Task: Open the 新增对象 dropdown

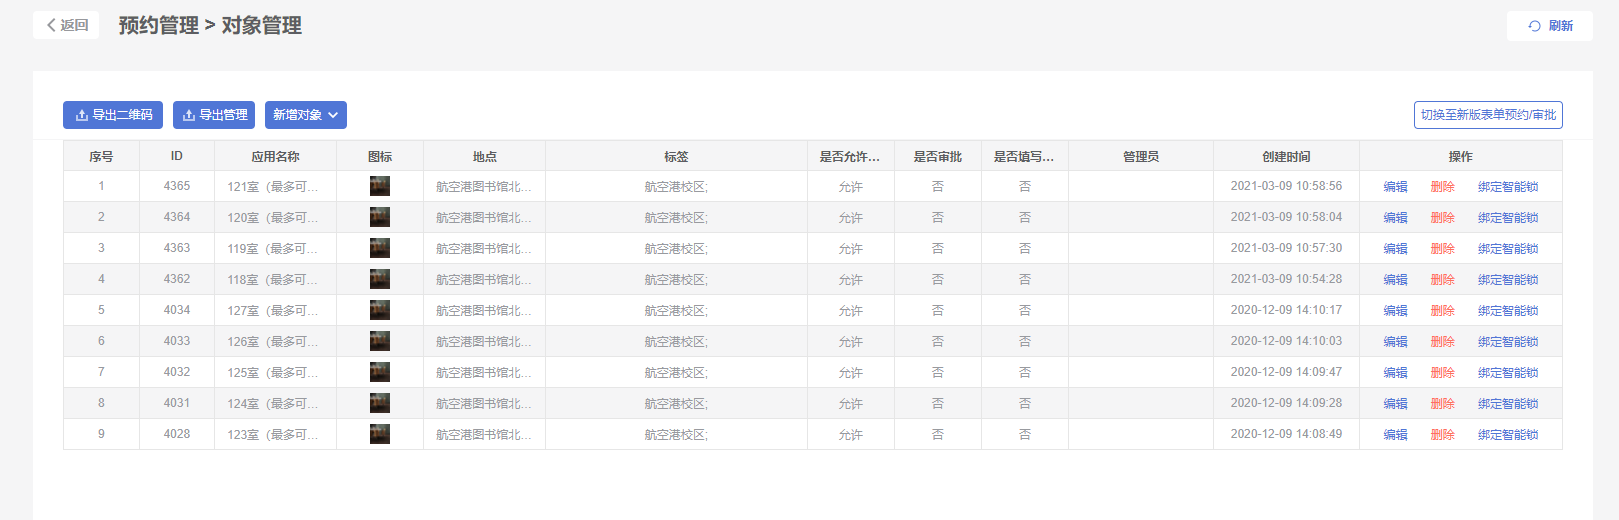Action: click(306, 115)
